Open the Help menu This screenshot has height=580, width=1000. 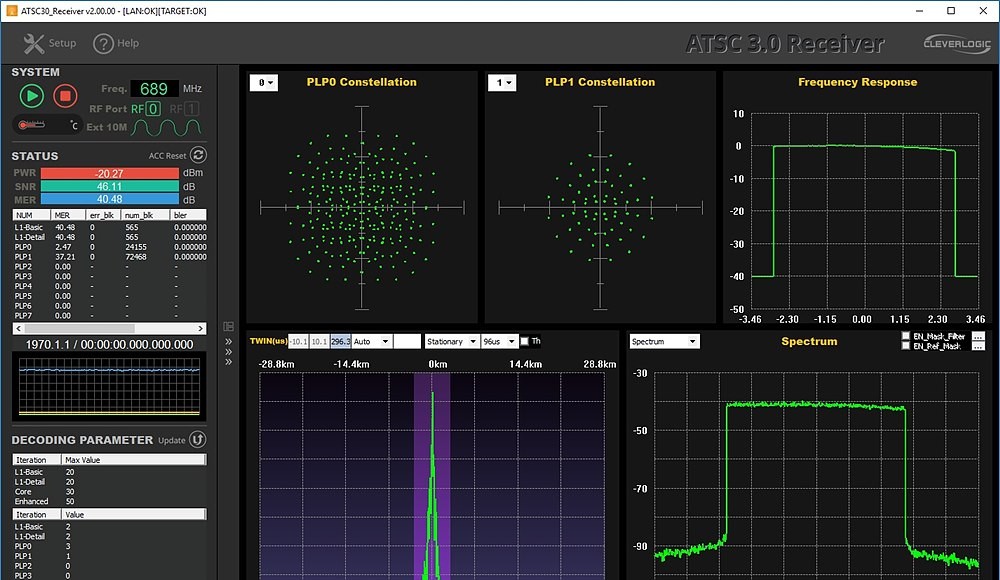(x=116, y=43)
